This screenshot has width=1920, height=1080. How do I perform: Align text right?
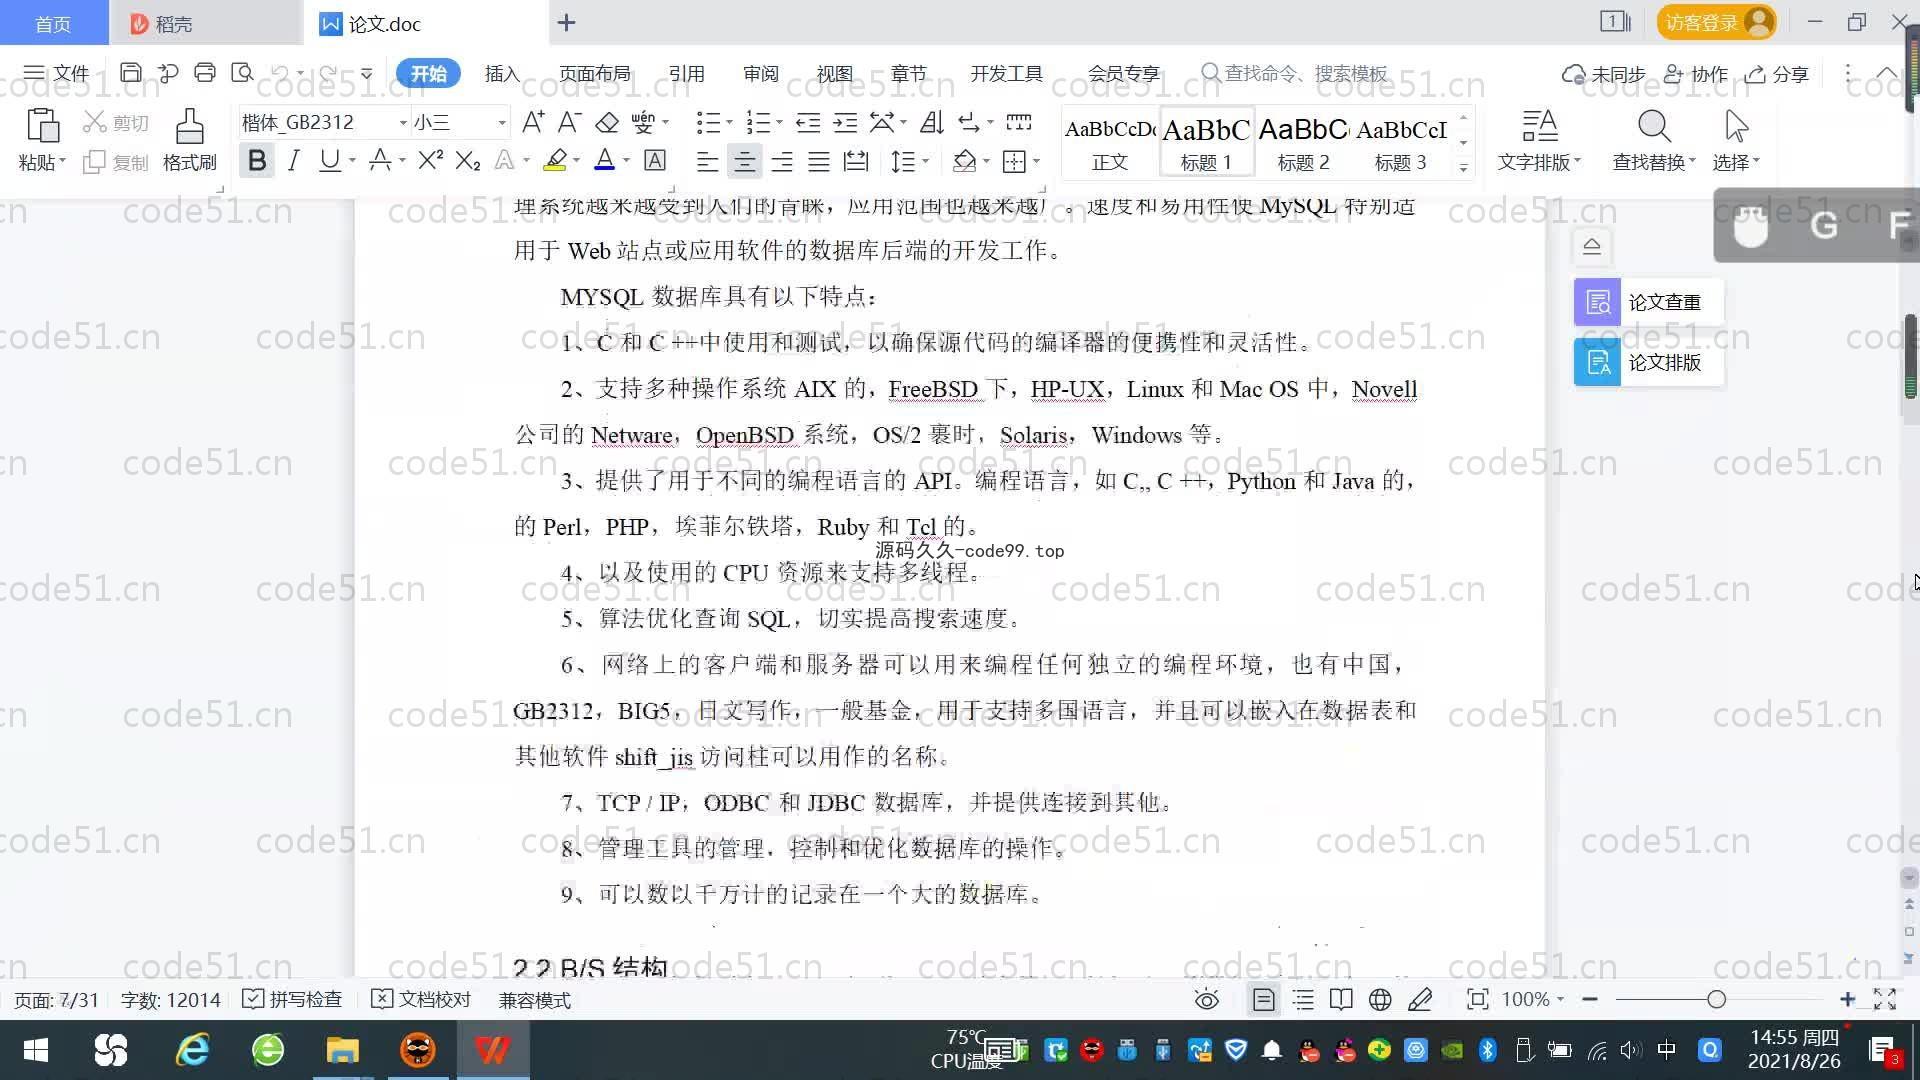(x=782, y=161)
